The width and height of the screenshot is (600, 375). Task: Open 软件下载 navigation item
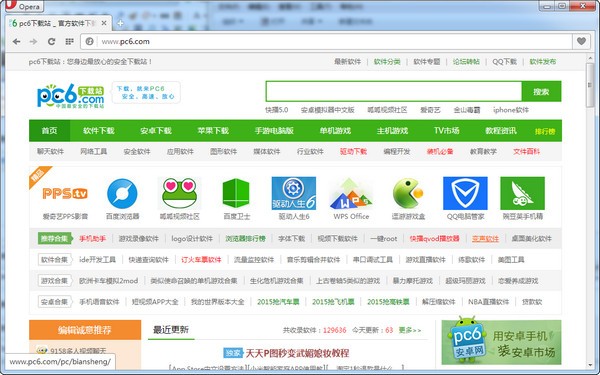pyautogui.click(x=99, y=131)
